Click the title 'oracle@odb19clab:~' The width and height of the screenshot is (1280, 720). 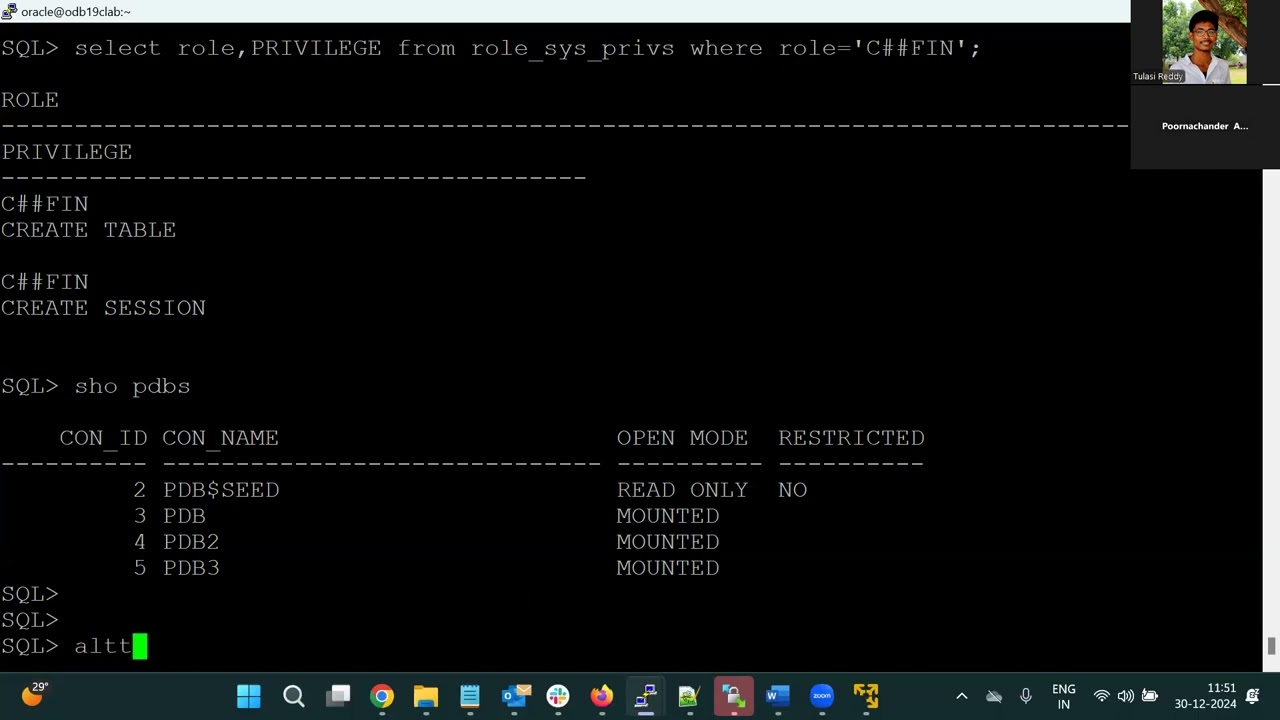(76, 12)
